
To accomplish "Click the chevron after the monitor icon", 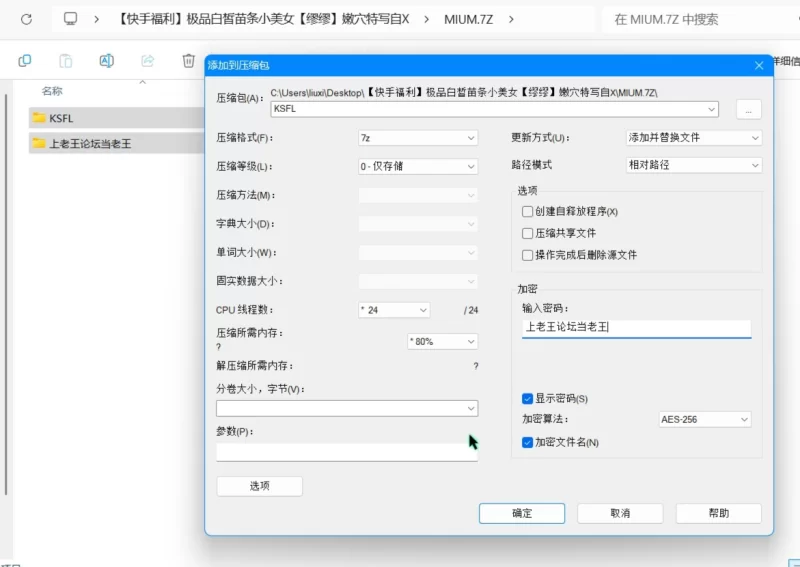I will pyautogui.click(x=96, y=19).
